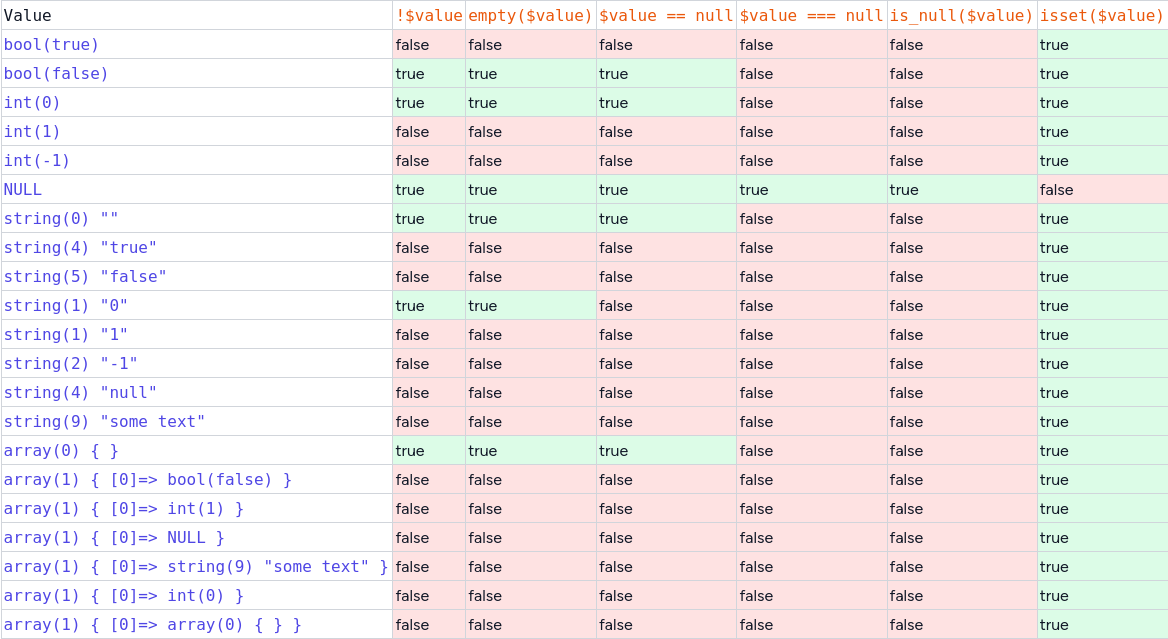Select empty($value) "true" in string "0" row
The image size is (1168, 639).
pos(531,306)
